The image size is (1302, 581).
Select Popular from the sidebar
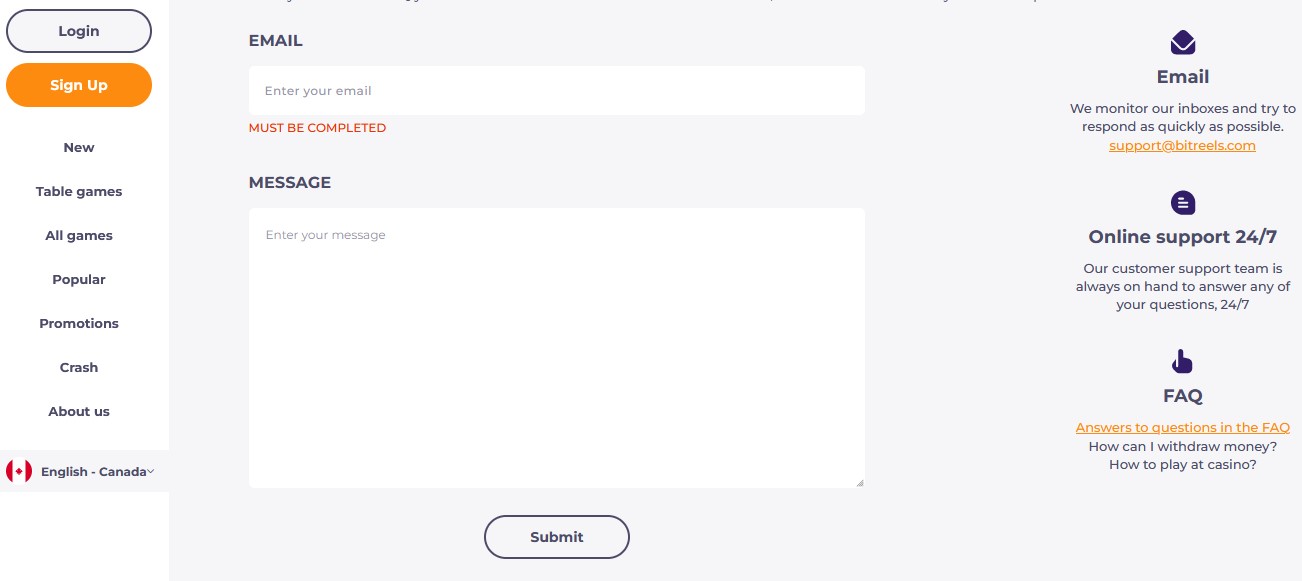79,279
